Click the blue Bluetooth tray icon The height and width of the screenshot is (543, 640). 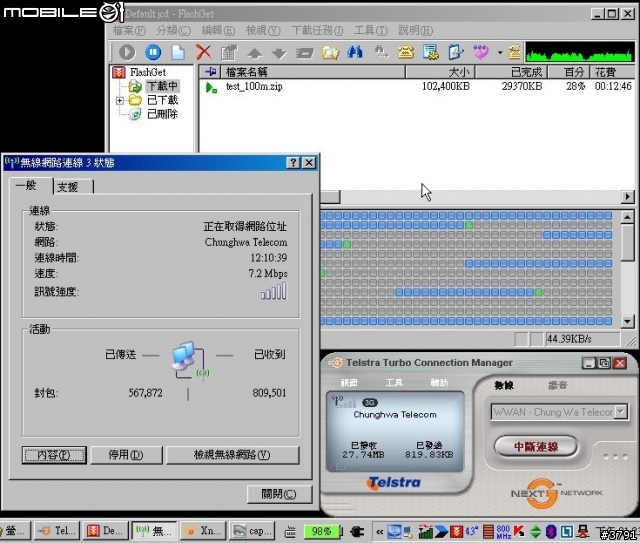pyautogui.click(x=551, y=531)
